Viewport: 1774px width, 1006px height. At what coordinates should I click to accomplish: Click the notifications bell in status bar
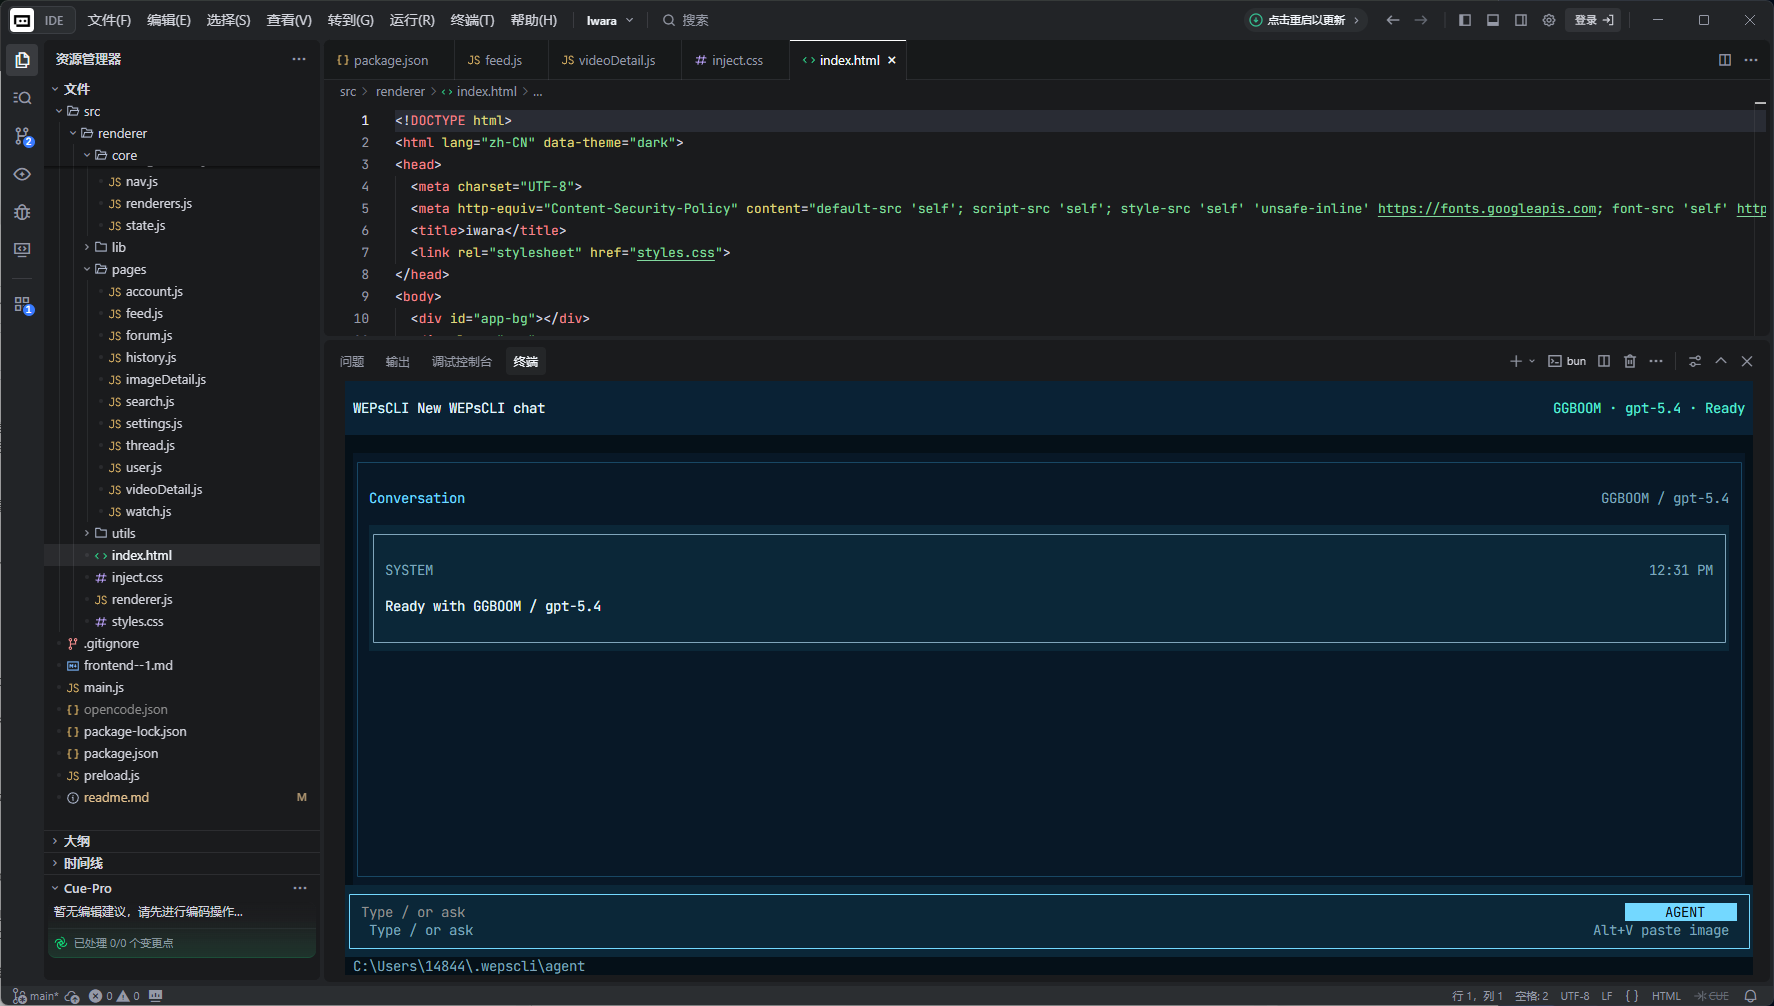pyautogui.click(x=1750, y=996)
